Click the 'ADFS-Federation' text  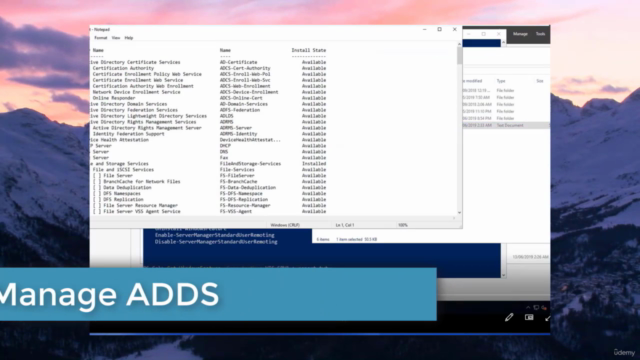(x=240, y=110)
